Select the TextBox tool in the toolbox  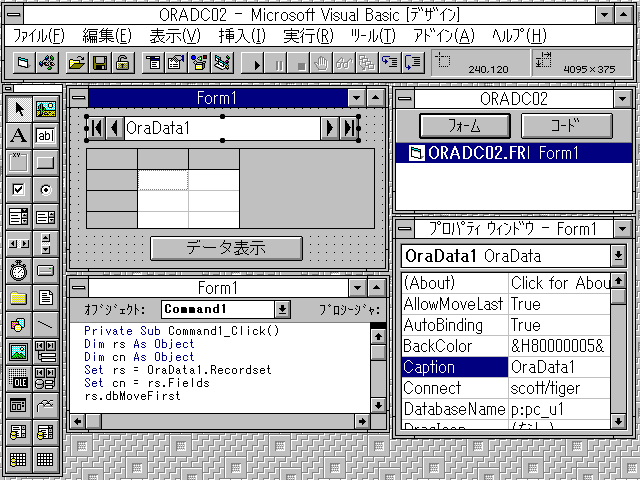(45, 135)
